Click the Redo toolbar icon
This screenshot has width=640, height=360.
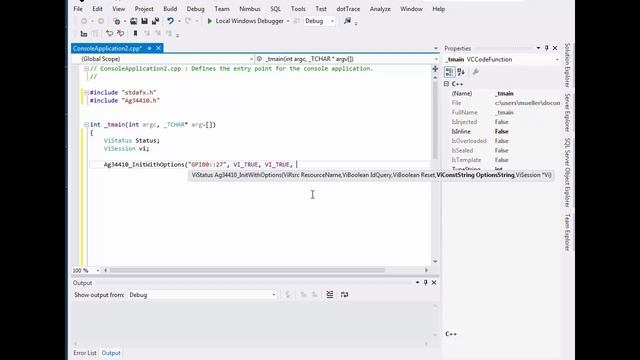click(x=188, y=21)
